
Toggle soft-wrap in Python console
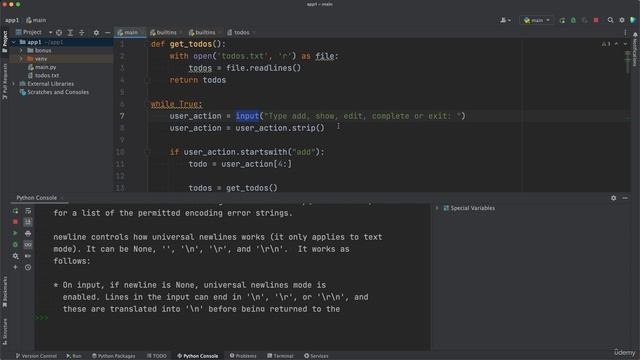28,211
